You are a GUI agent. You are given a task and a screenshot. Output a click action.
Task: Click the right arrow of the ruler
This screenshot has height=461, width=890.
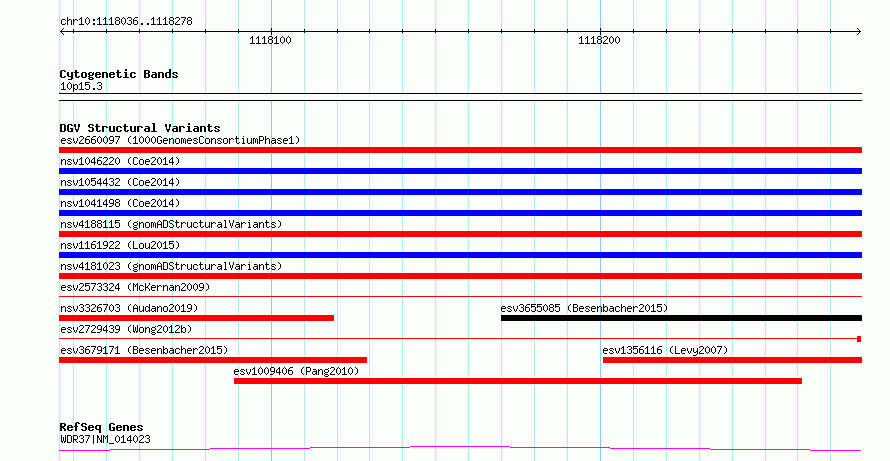tap(858, 32)
